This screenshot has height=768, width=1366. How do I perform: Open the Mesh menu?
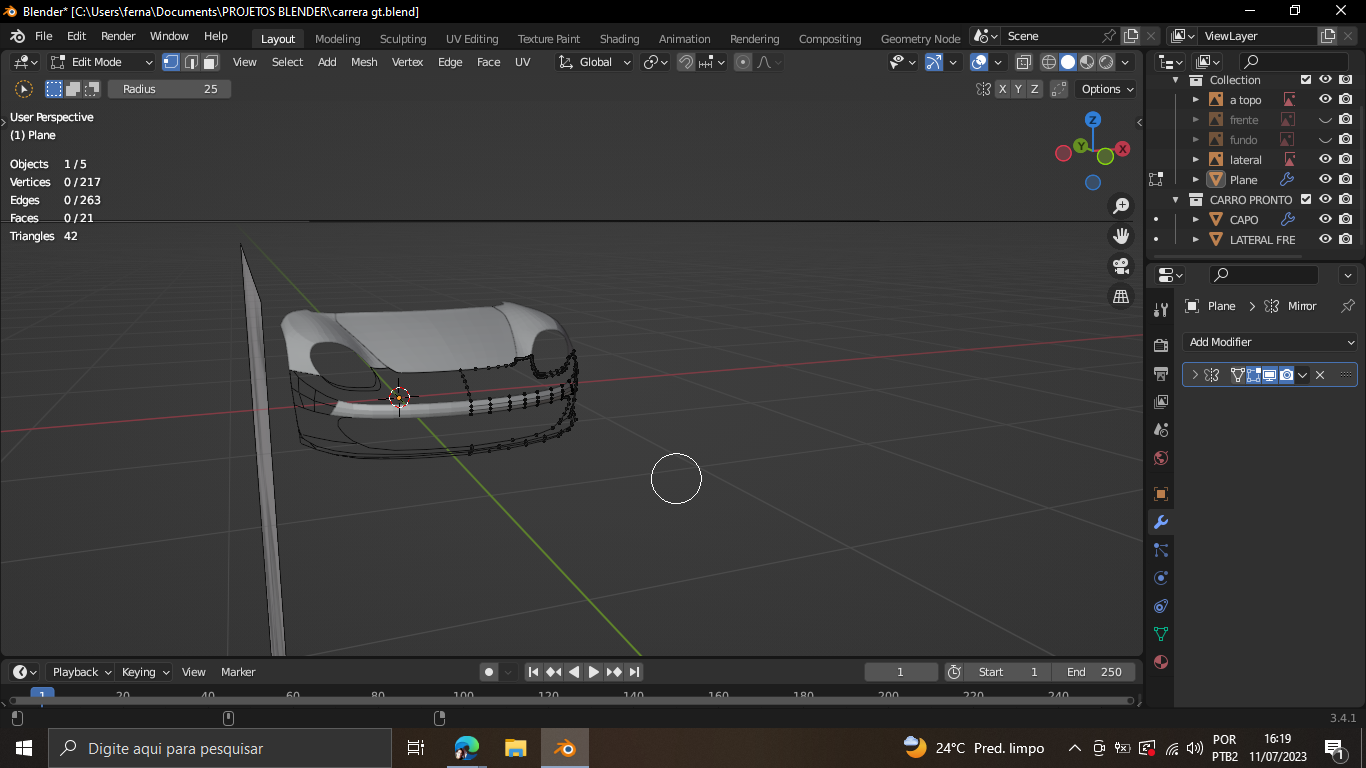(x=364, y=62)
